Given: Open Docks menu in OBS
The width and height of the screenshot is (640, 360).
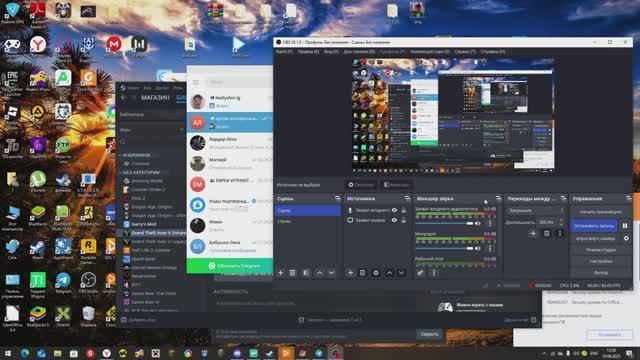Looking at the screenshot, I should pyautogui.click(x=359, y=52).
